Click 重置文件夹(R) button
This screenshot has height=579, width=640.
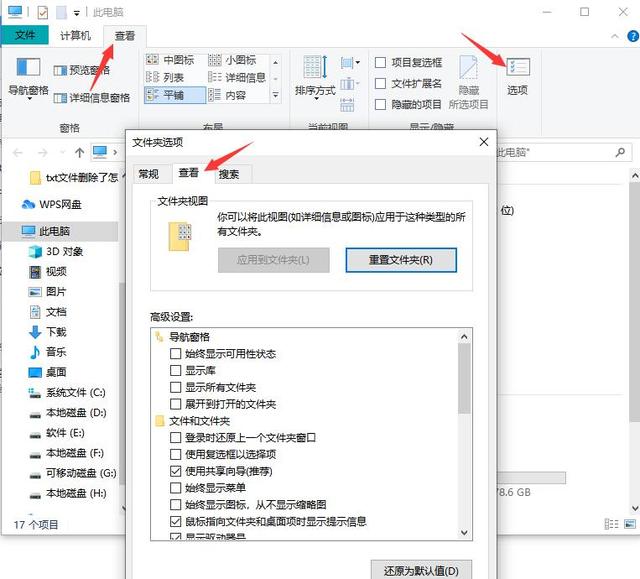(x=401, y=260)
